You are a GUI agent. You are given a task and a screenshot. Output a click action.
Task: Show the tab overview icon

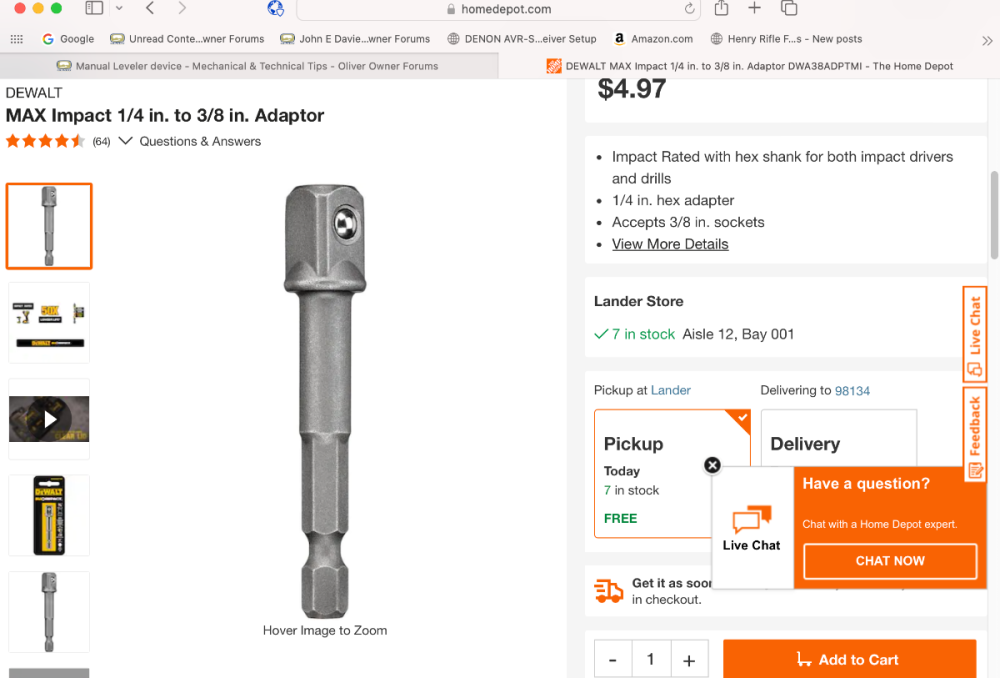789,8
